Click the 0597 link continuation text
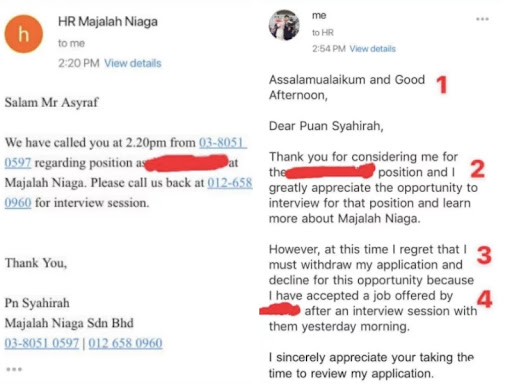Screen dimensions: 512x384 pos(18,163)
